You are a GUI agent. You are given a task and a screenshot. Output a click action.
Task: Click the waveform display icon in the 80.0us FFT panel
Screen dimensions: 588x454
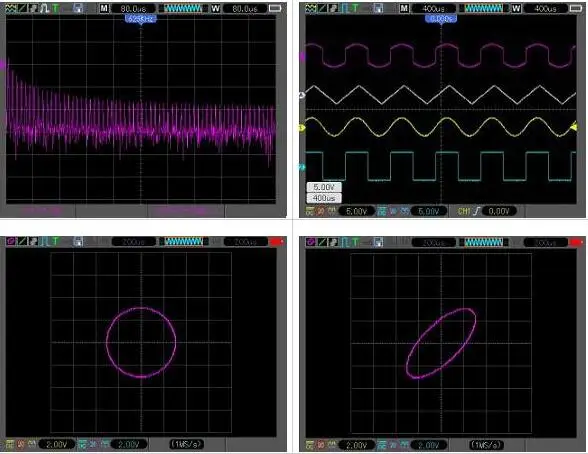click(x=11, y=8)
